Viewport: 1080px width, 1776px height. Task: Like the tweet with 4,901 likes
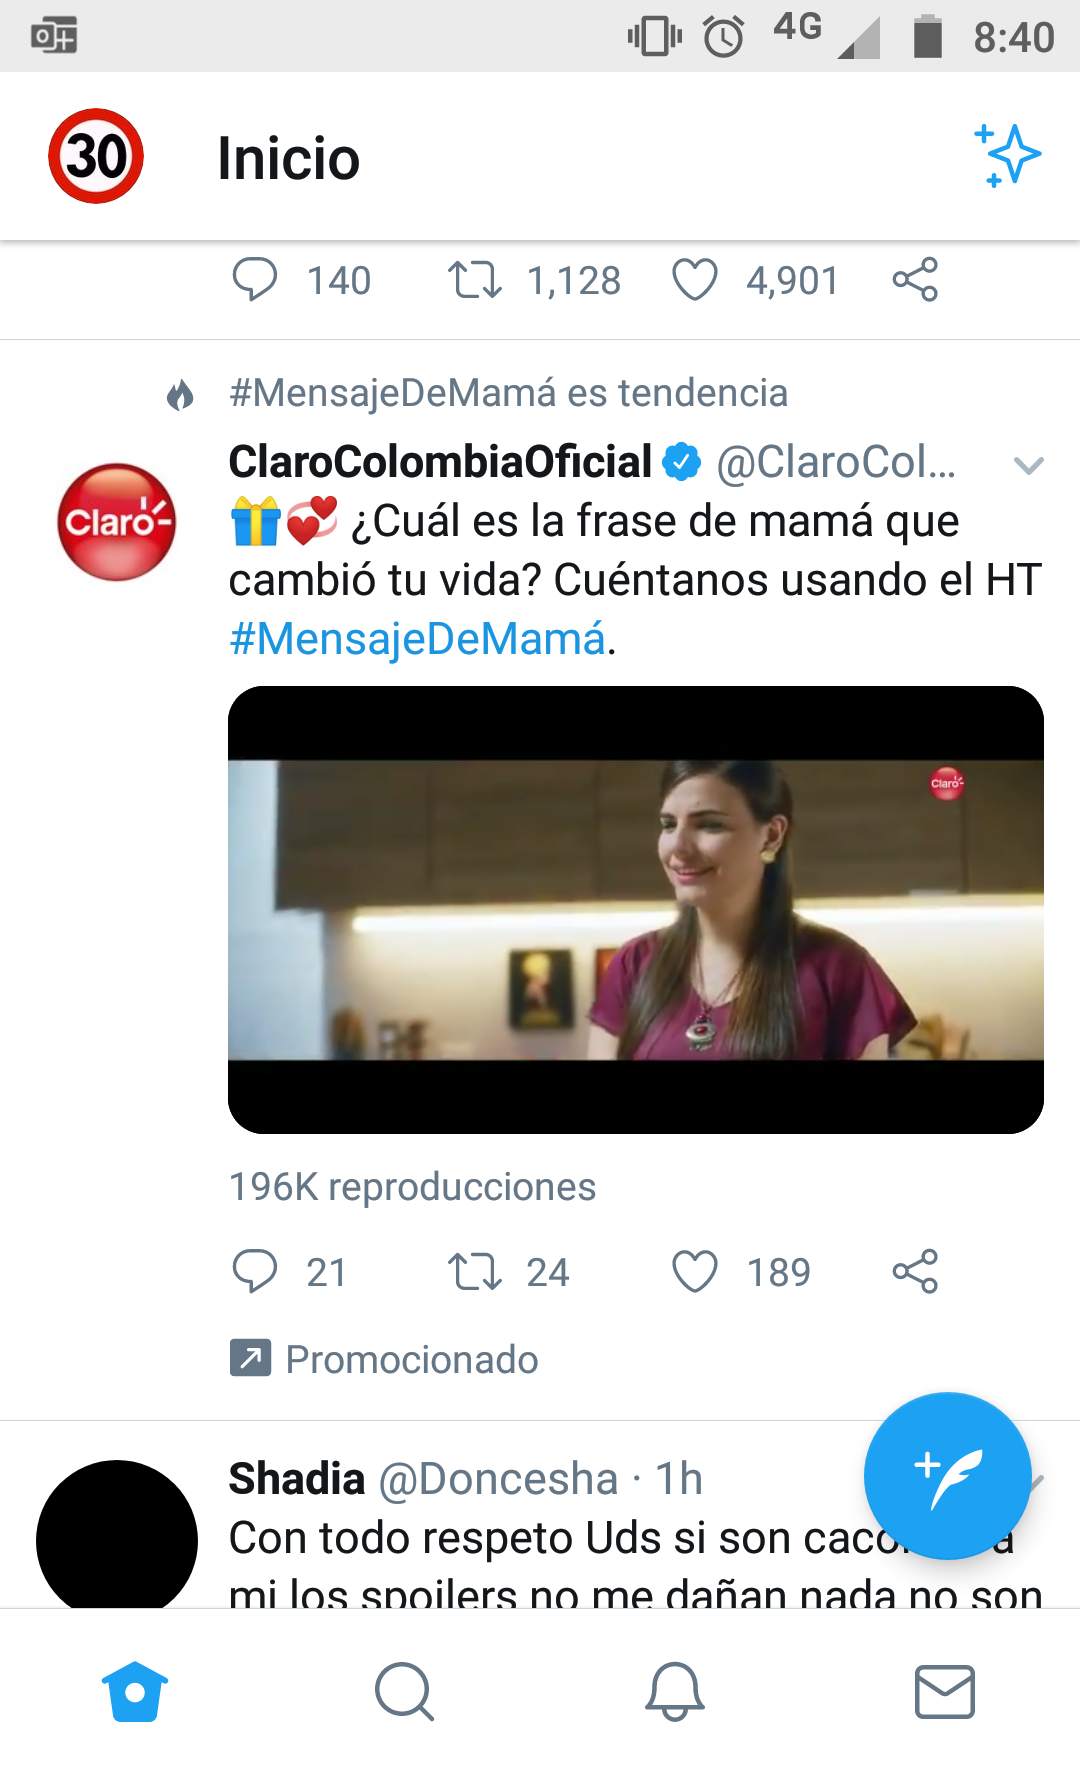pos(695,280)
